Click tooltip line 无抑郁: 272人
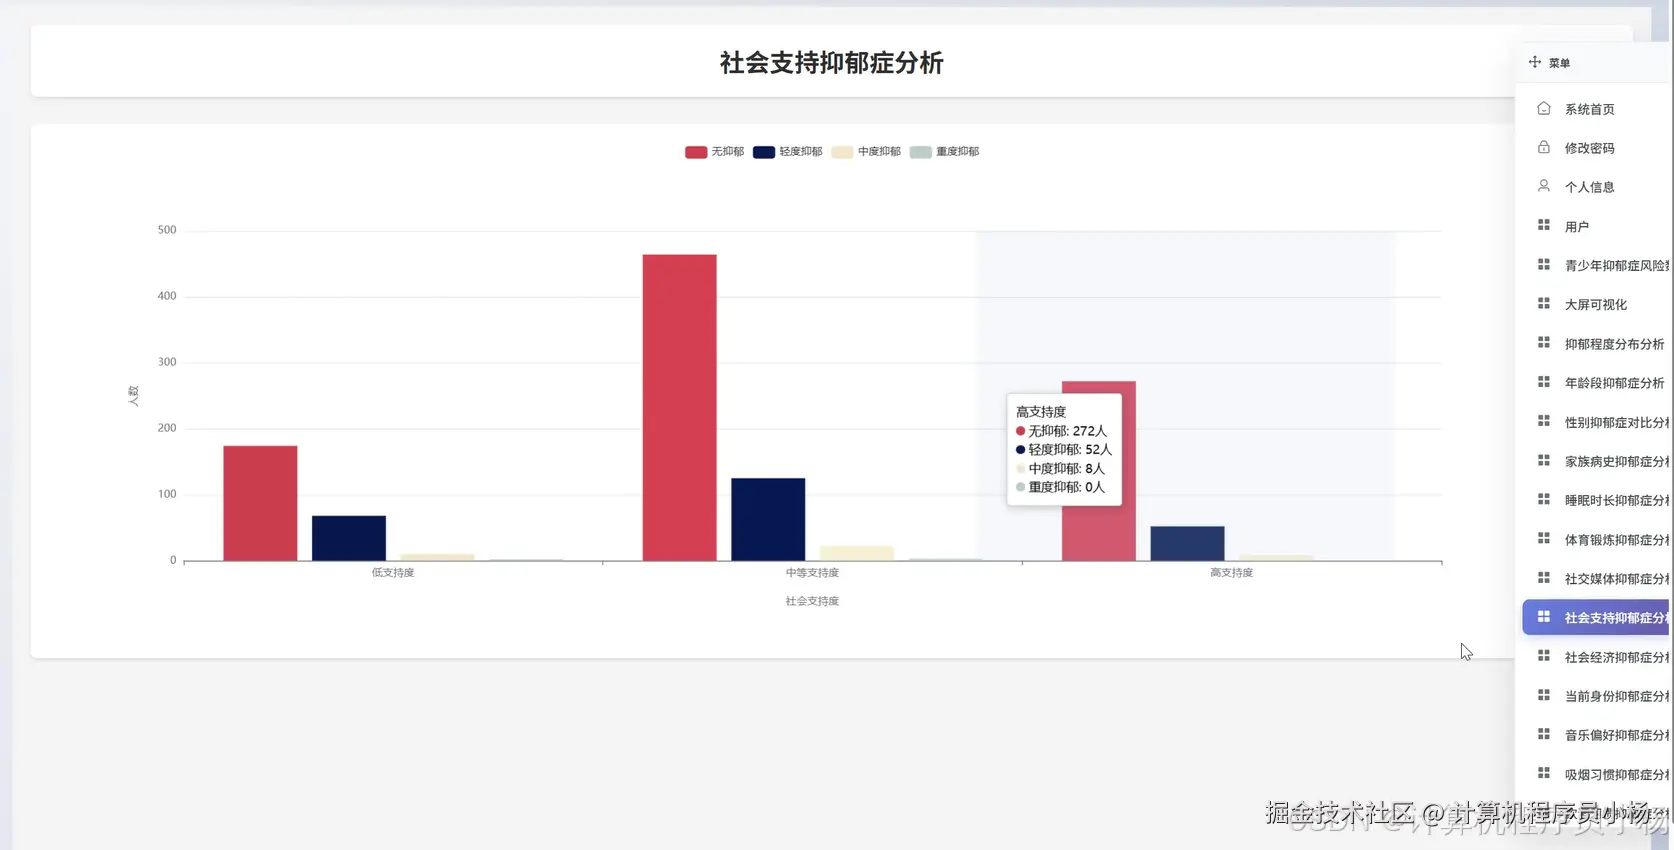1674x850 pixels. click(x=1061, y=431)
